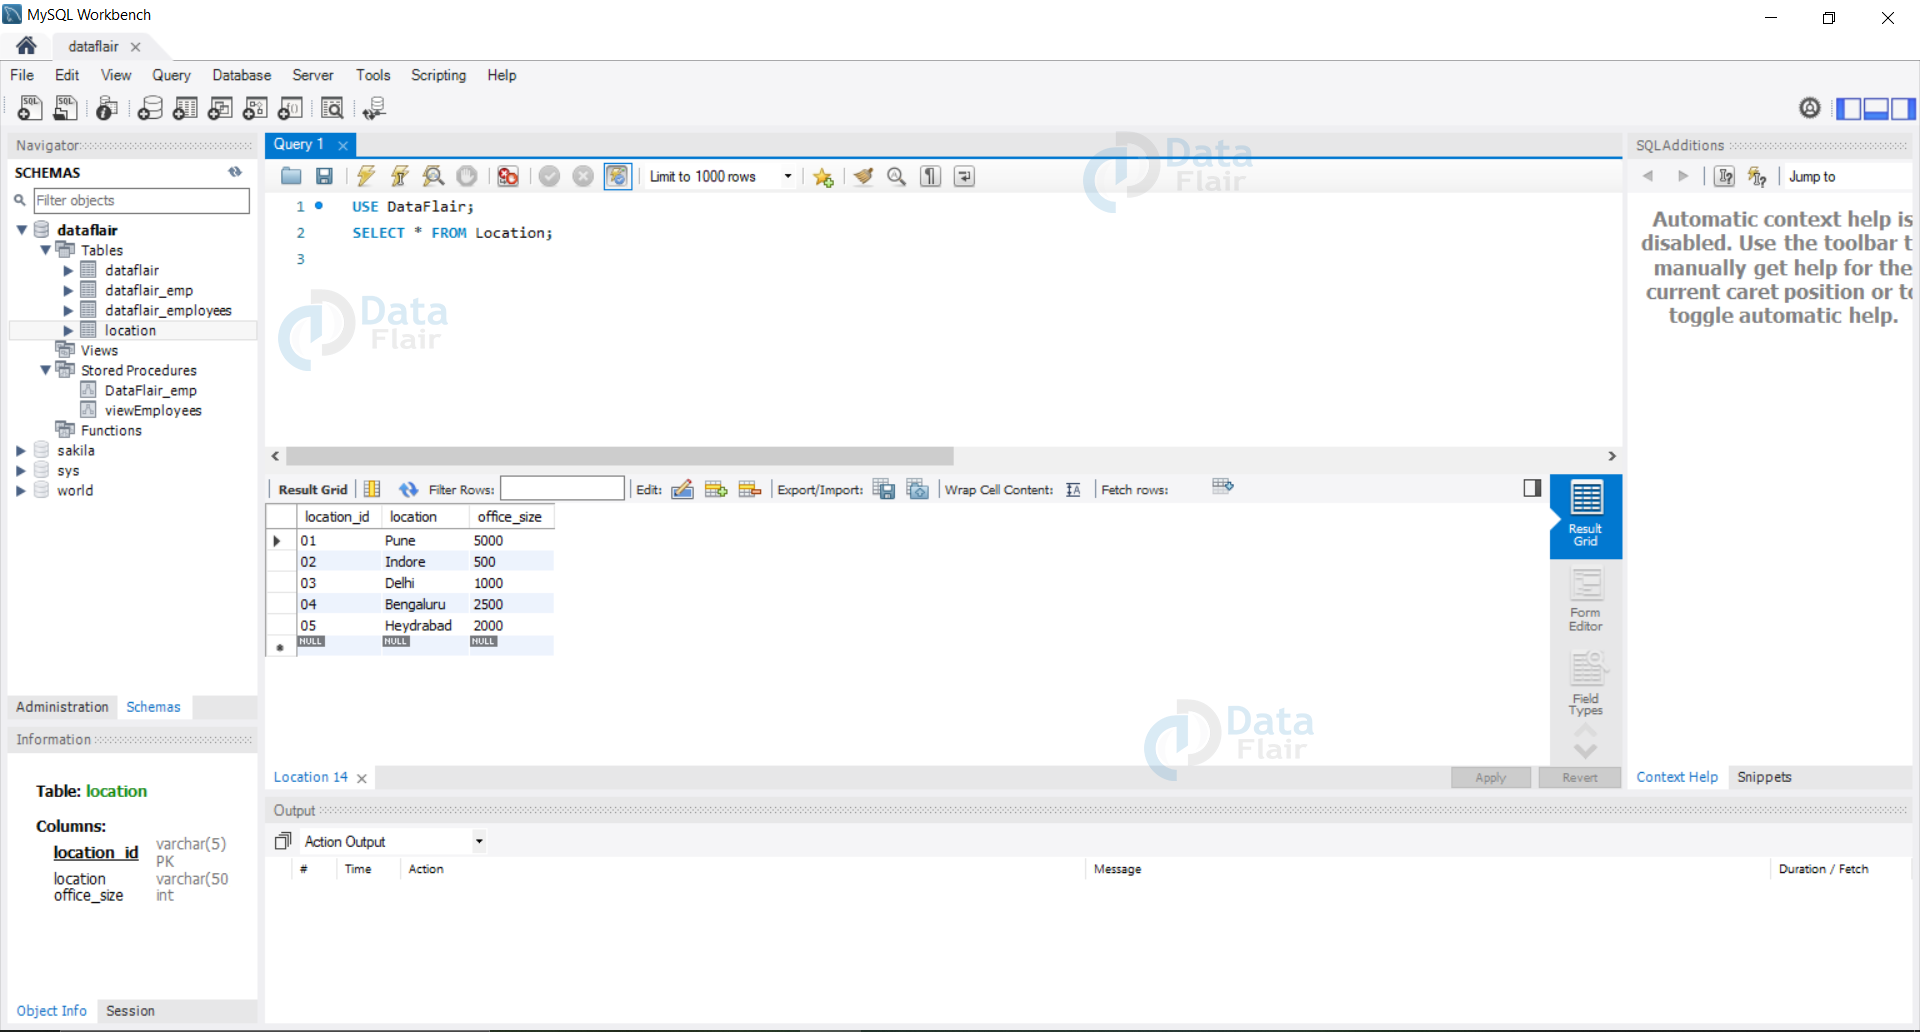Screen dimensions: 1920x1032
Task: Execute statement under cursor icon
Action: [400, 176]
